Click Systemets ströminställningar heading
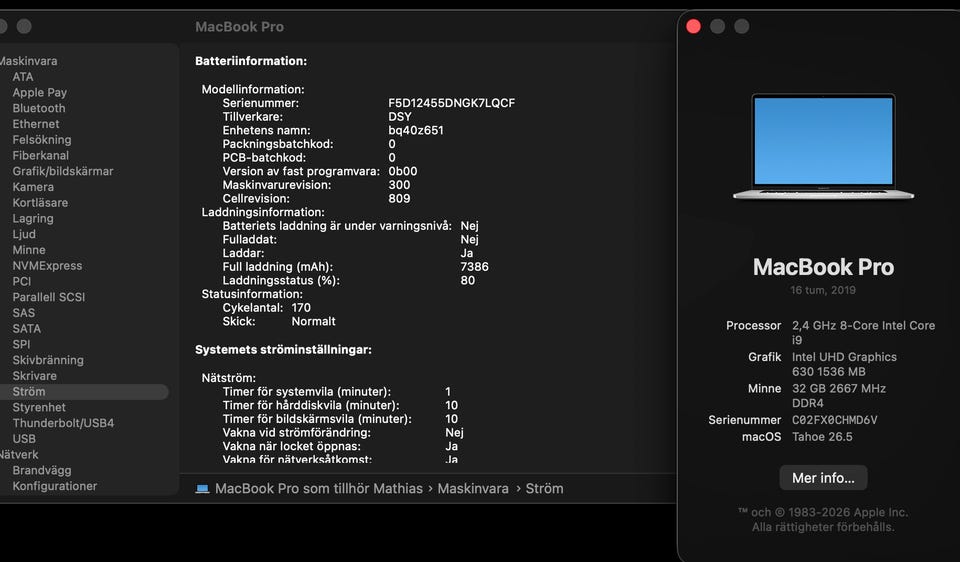Viewport: 960px width, 562px height. [x=283, y=350]
